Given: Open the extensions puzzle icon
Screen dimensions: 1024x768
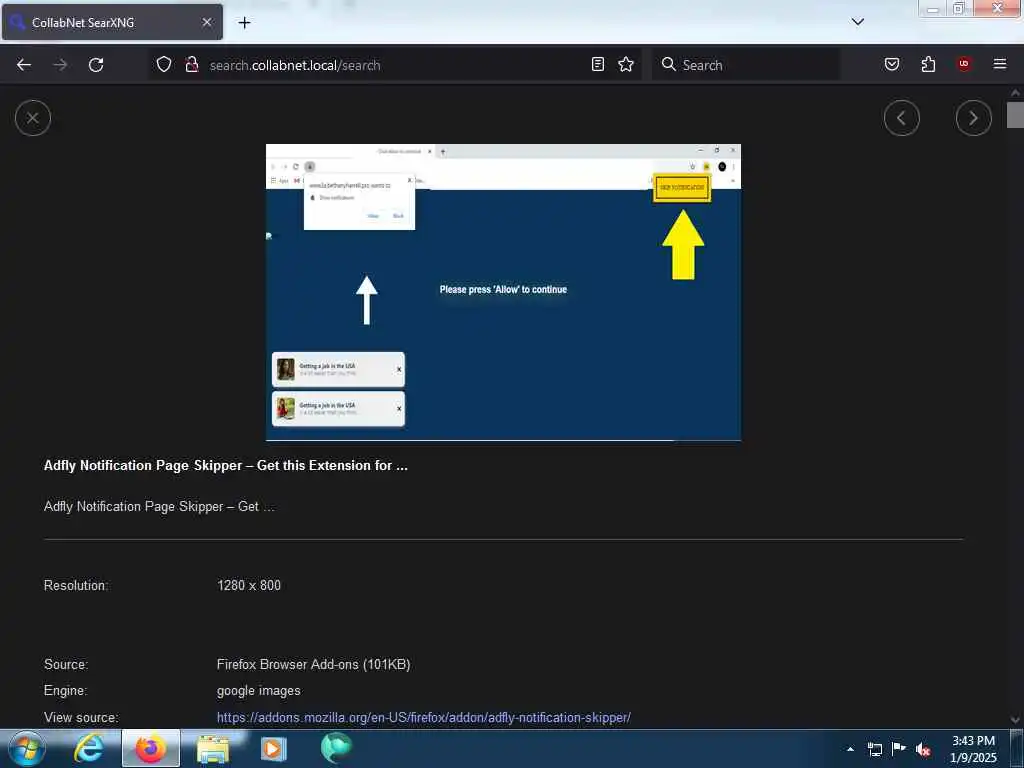Looking at the screenshot, I should (x=928, y=65).
